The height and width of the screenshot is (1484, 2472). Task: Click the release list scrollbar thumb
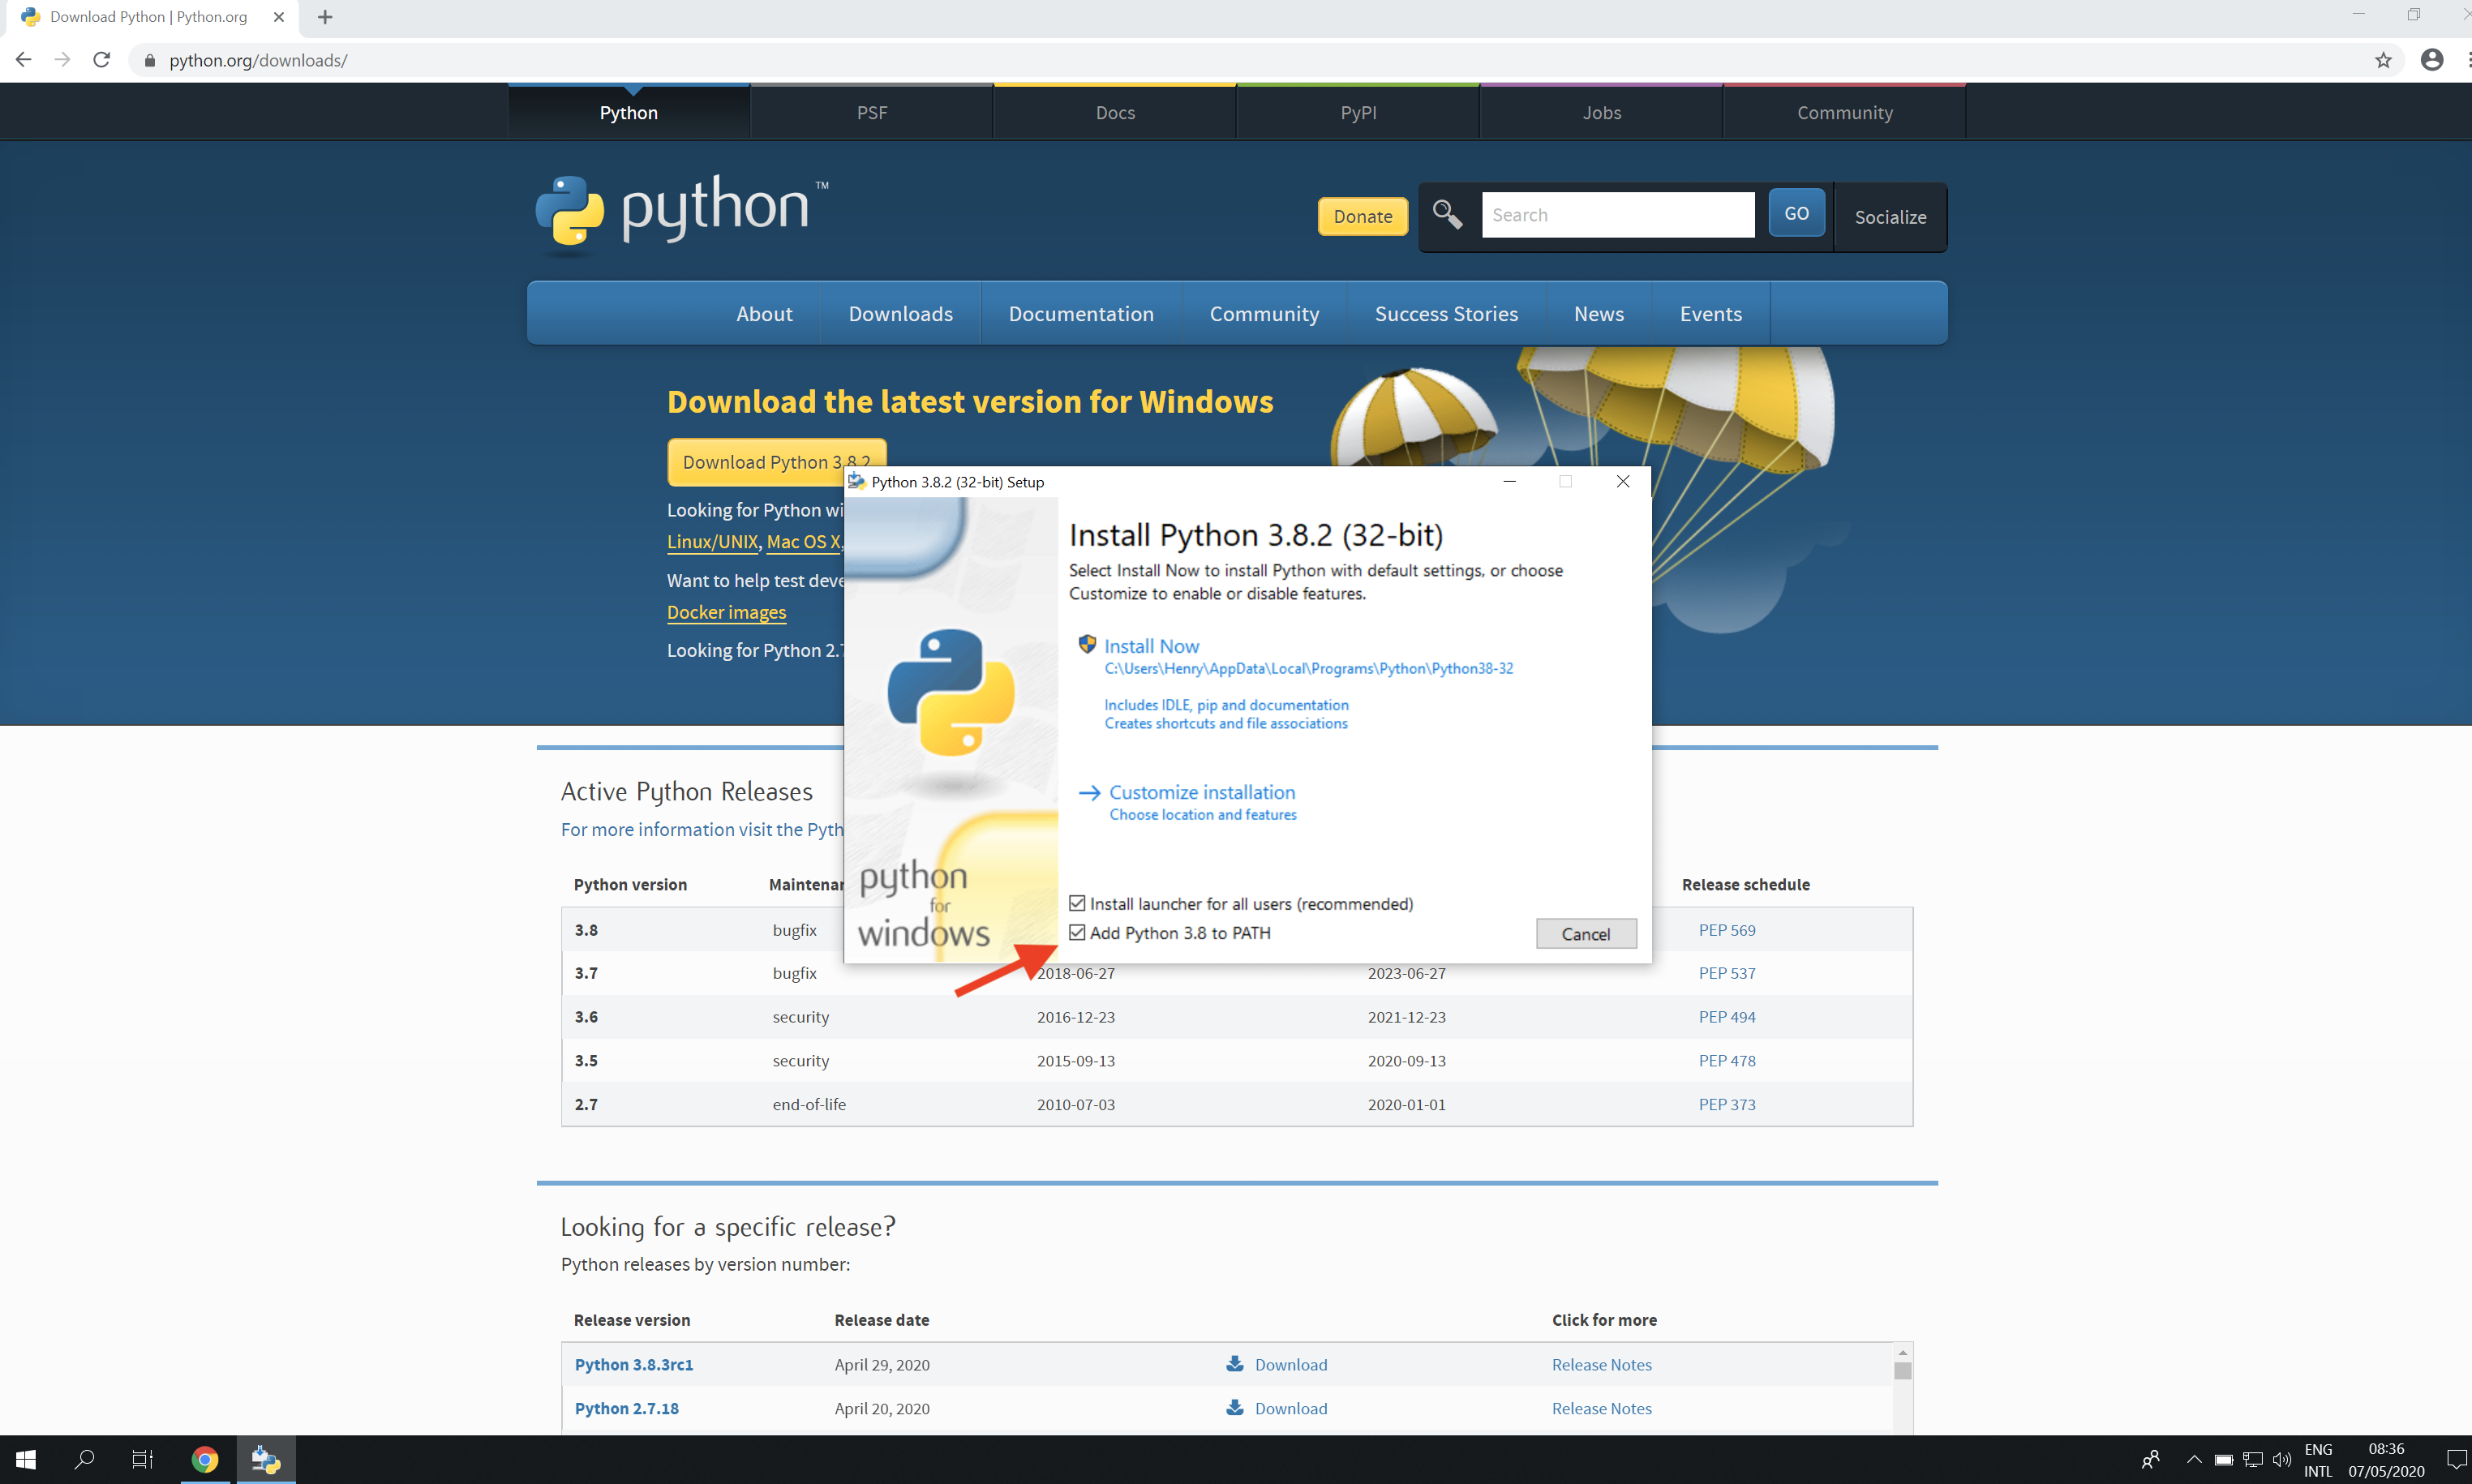point(1902,1371)
